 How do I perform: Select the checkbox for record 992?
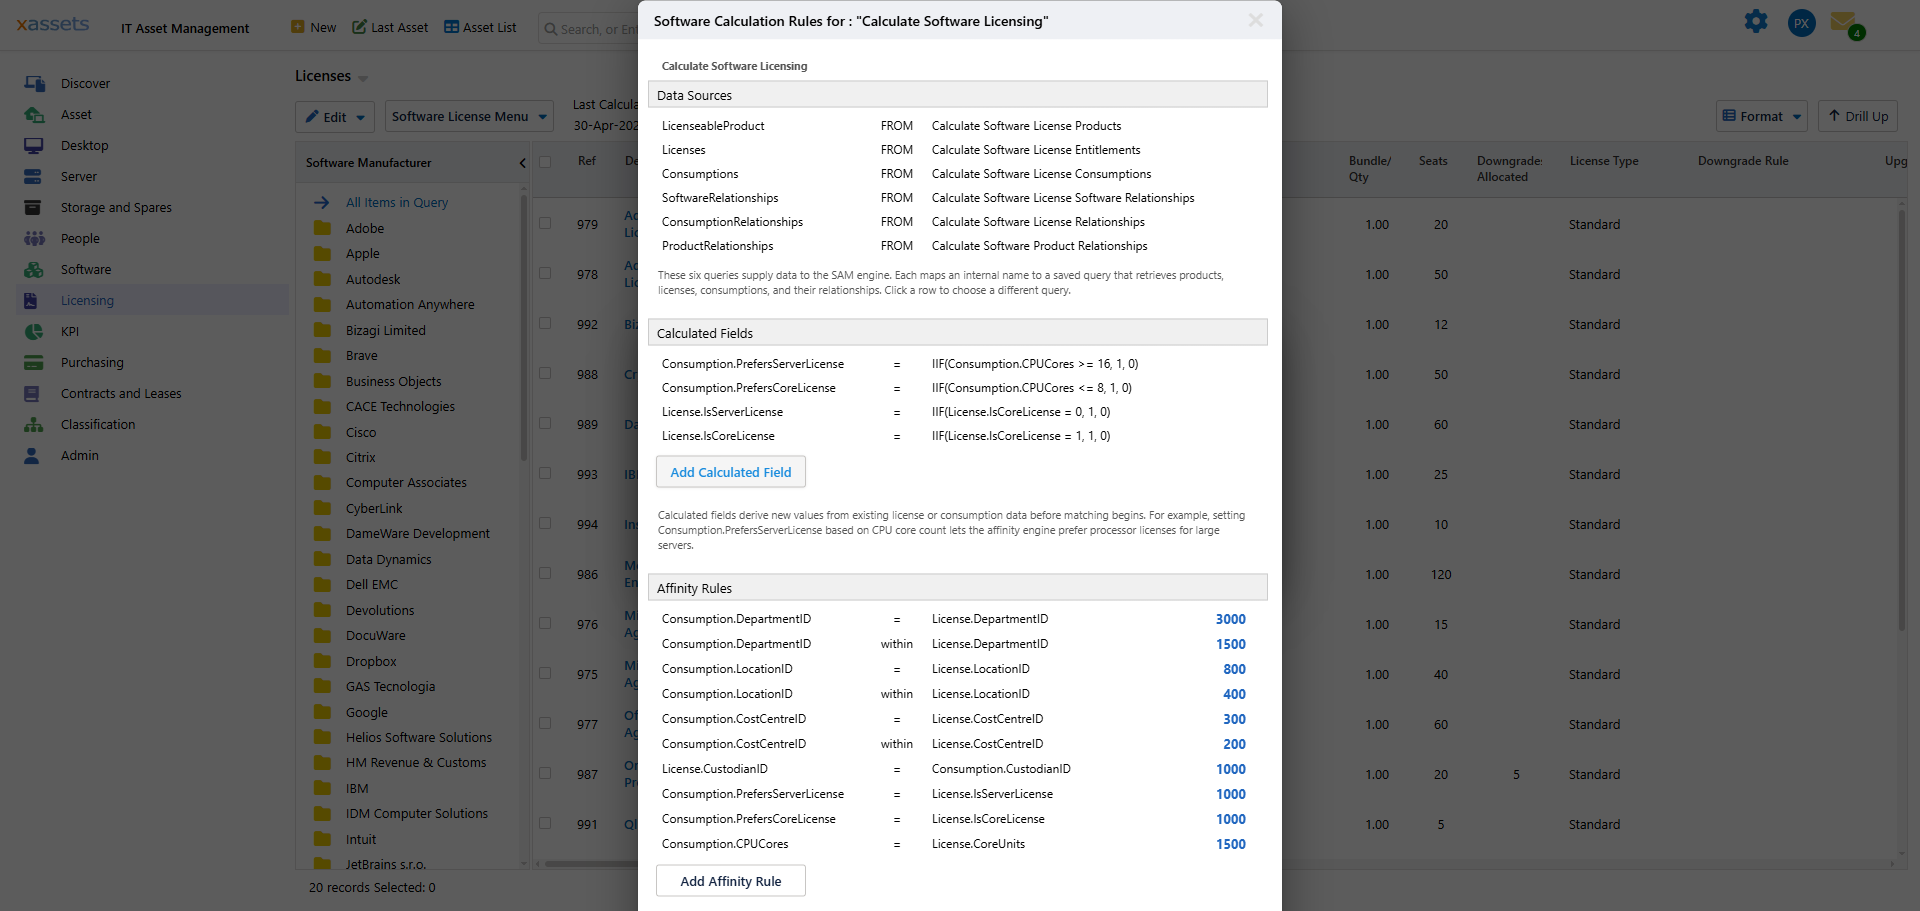(x=545, y=324)
